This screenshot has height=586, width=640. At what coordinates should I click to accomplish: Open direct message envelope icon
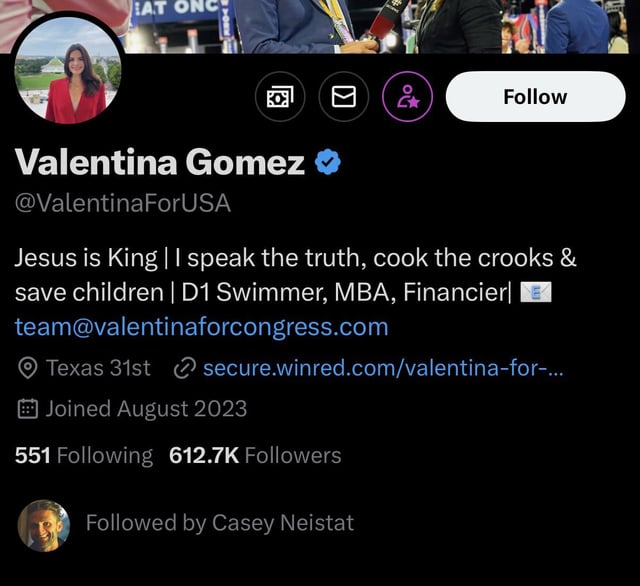[x=344, y=97]
